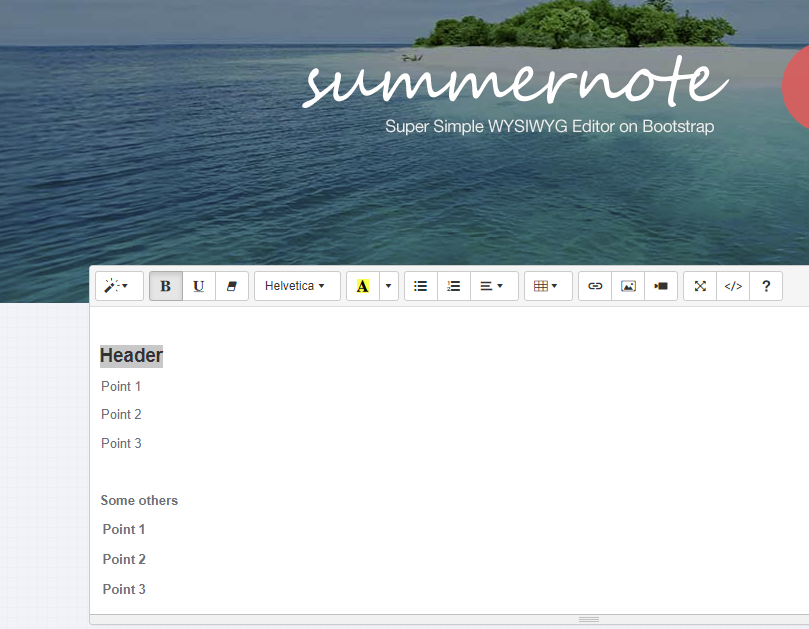Viewport: 809px width, 629px height.
Task: Open the Helvetica font family dropdown
Action: (296, 286)
